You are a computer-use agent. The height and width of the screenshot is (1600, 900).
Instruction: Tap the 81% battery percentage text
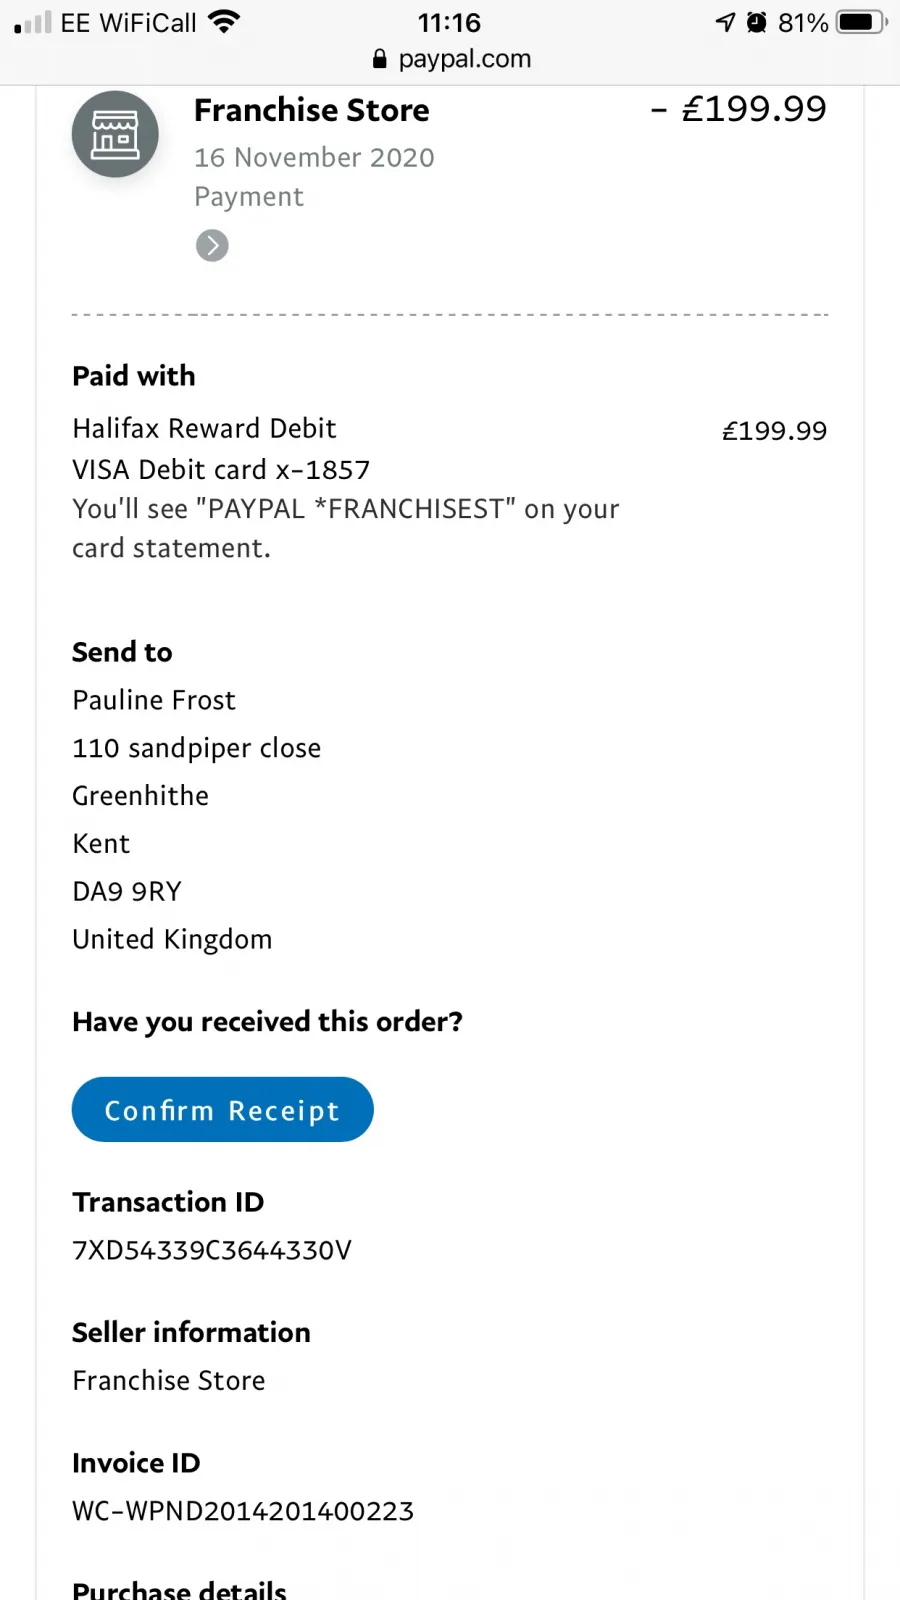[803, 22]
